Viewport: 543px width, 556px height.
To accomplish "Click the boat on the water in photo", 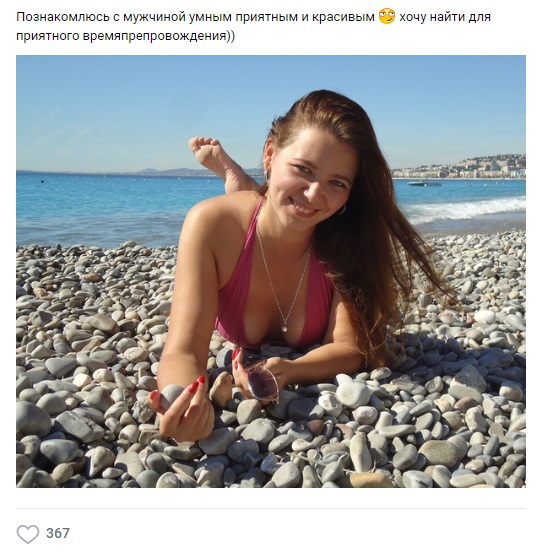I will tap(424, 183).
